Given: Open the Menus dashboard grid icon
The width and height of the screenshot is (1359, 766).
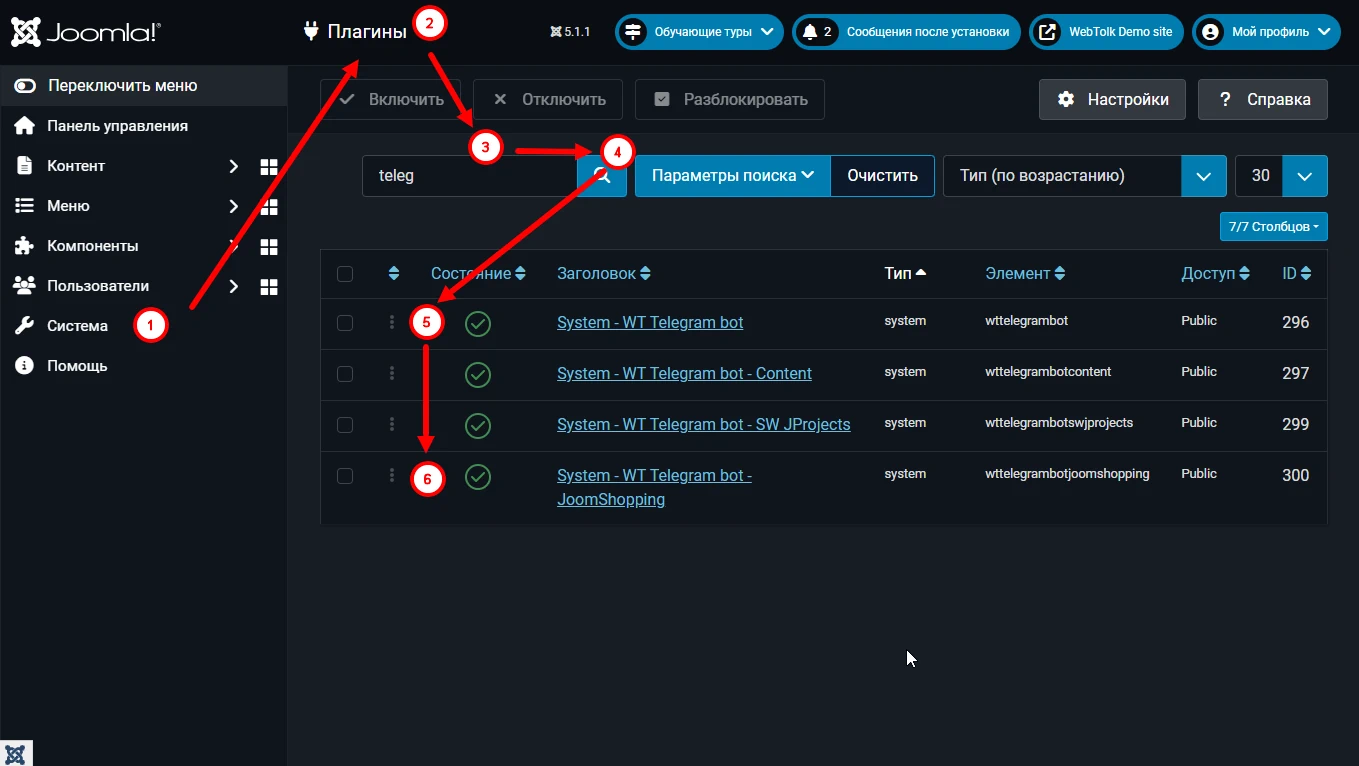Looking at the screenshot, I should pyautogui.click(x=268, y=206).
